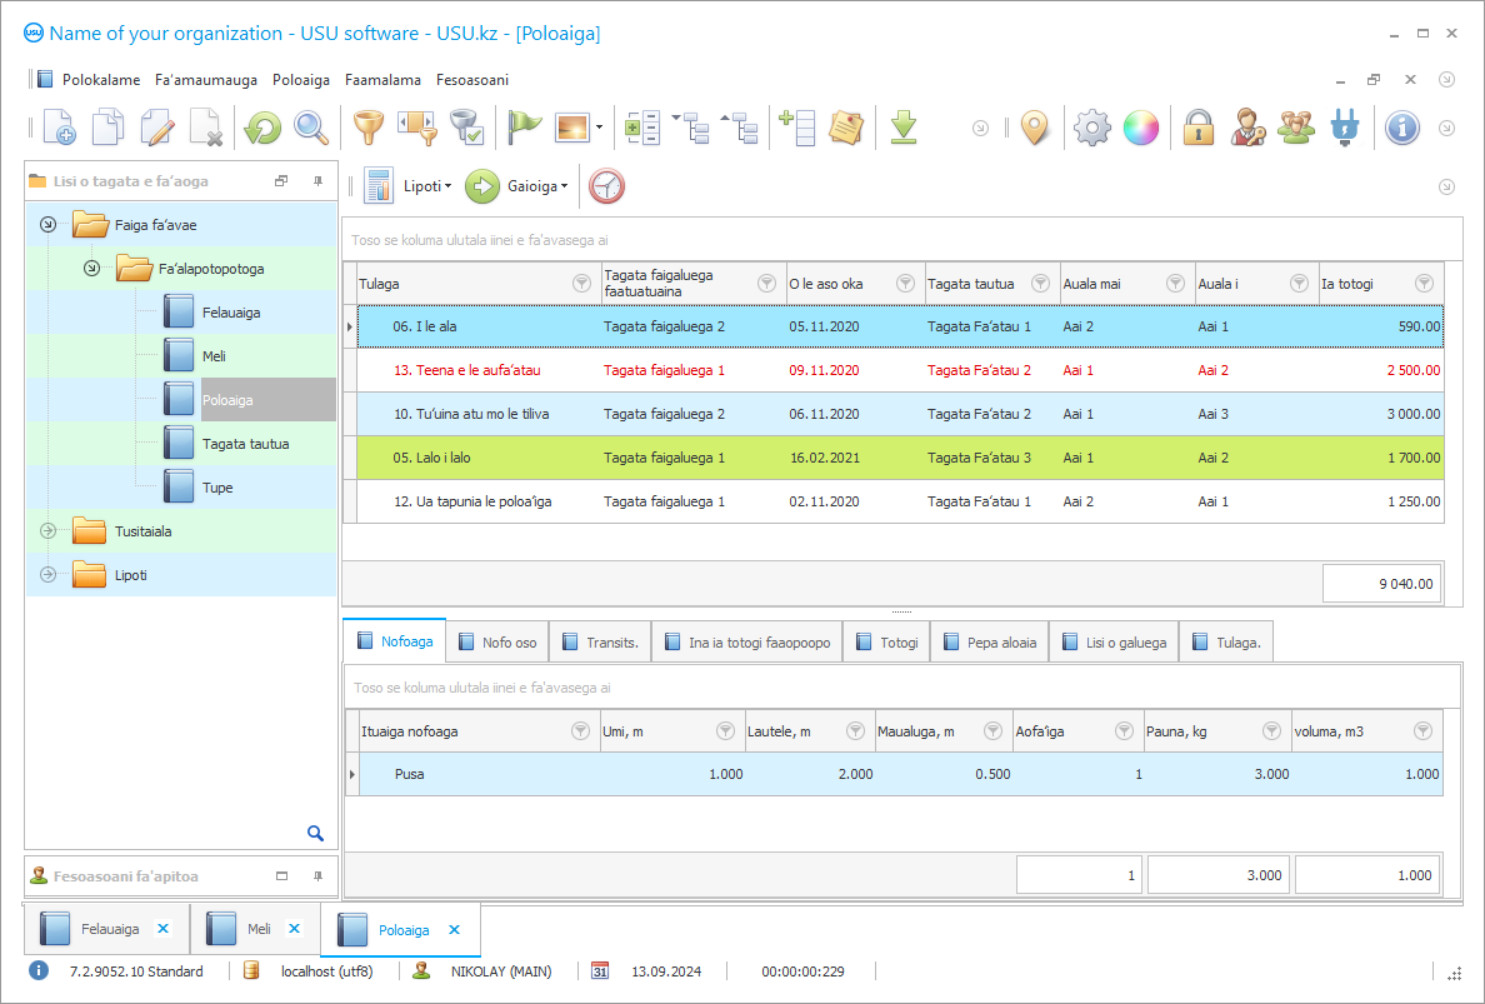Click the red clock icon
Image resolution: width=1485 pixels, height=1004 pixels.
606,186
